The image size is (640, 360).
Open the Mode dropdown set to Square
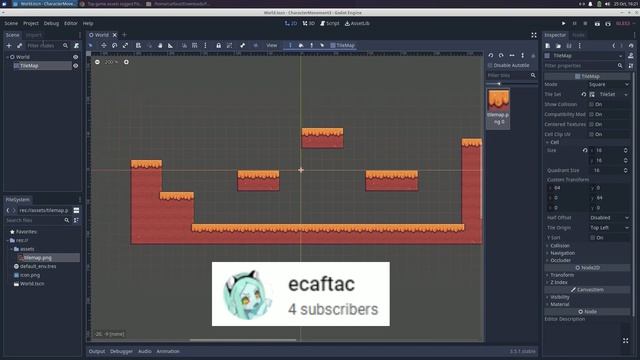pyautogui.click(x=609, y=84)
